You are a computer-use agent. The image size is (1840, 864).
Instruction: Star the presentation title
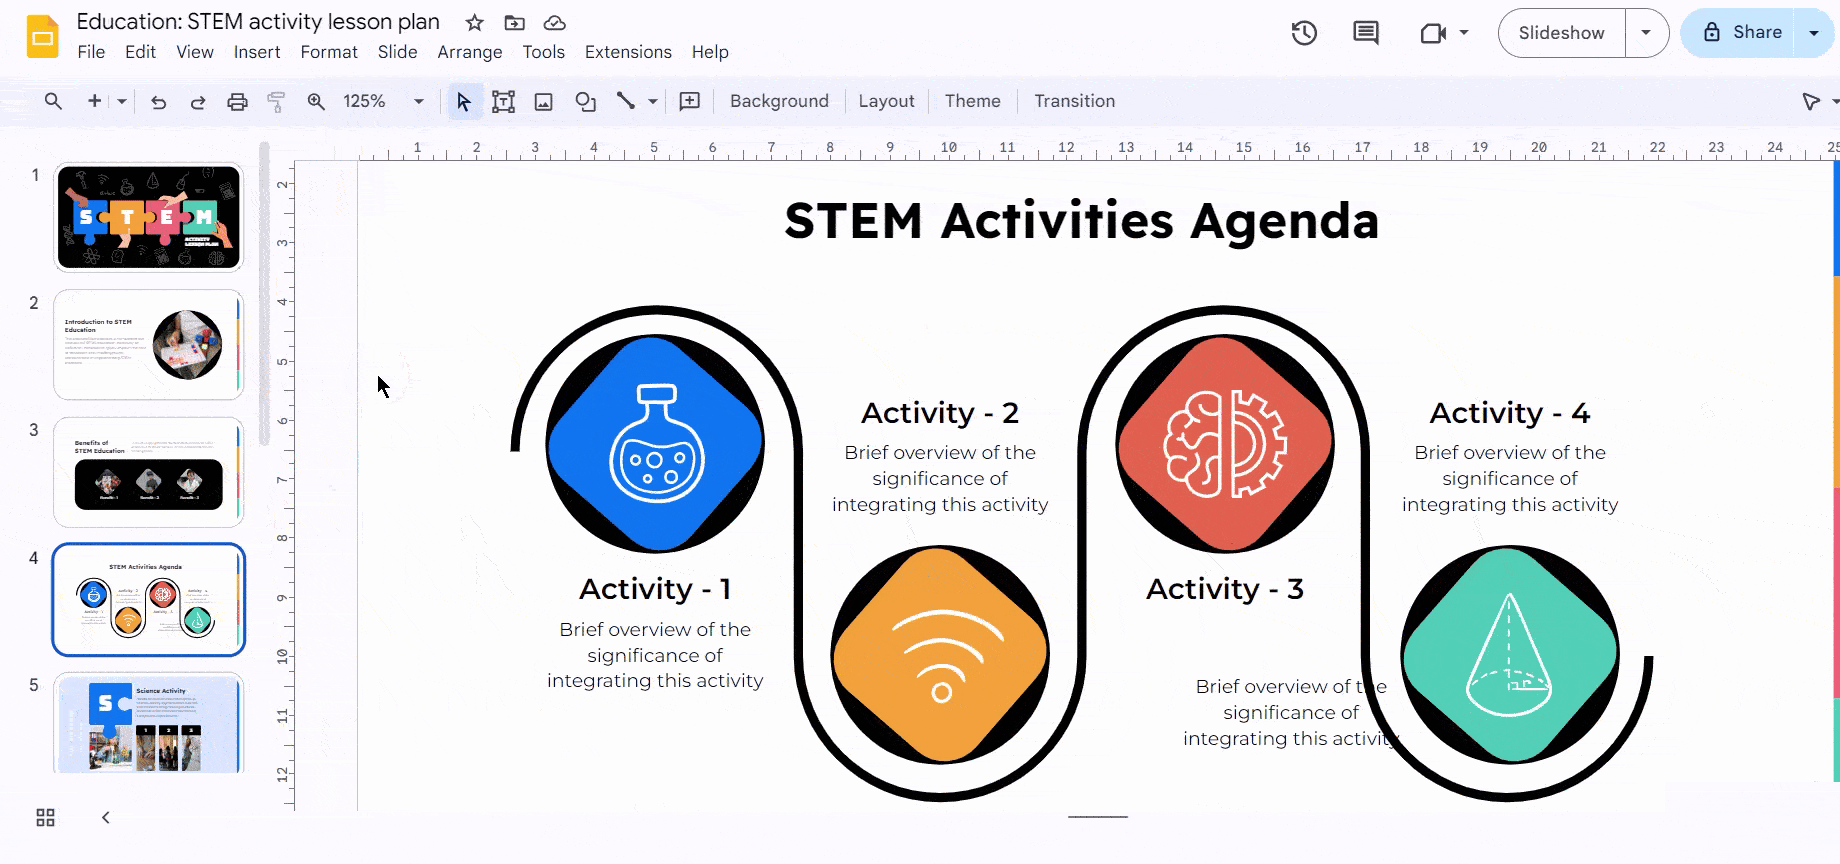pos(474,23)
